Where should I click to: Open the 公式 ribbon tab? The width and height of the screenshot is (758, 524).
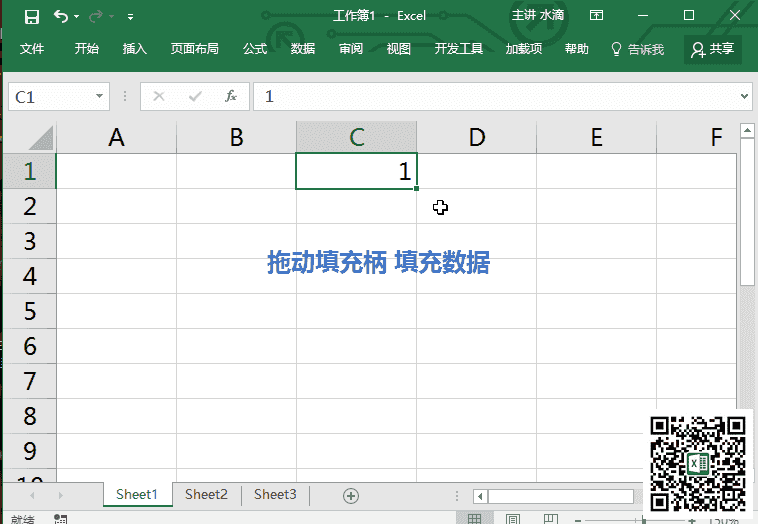(x=255, y=48)
